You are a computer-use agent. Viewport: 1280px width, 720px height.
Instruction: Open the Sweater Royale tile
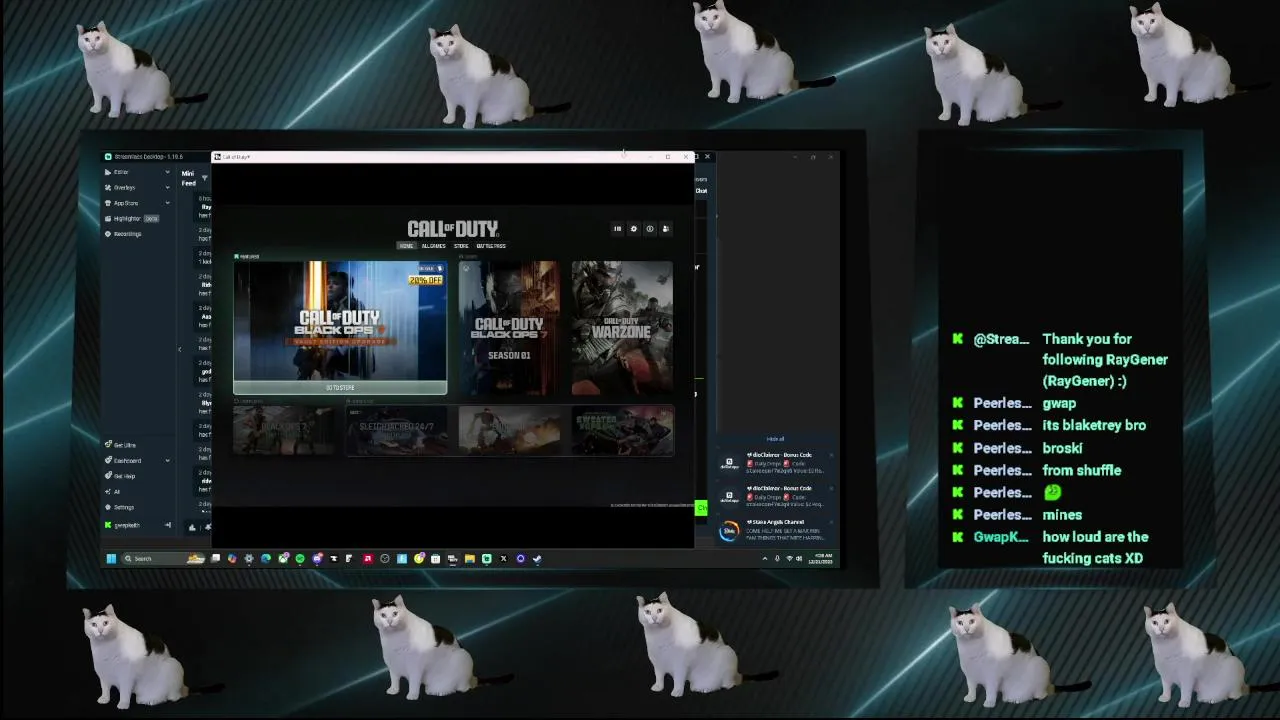[622, 430]
